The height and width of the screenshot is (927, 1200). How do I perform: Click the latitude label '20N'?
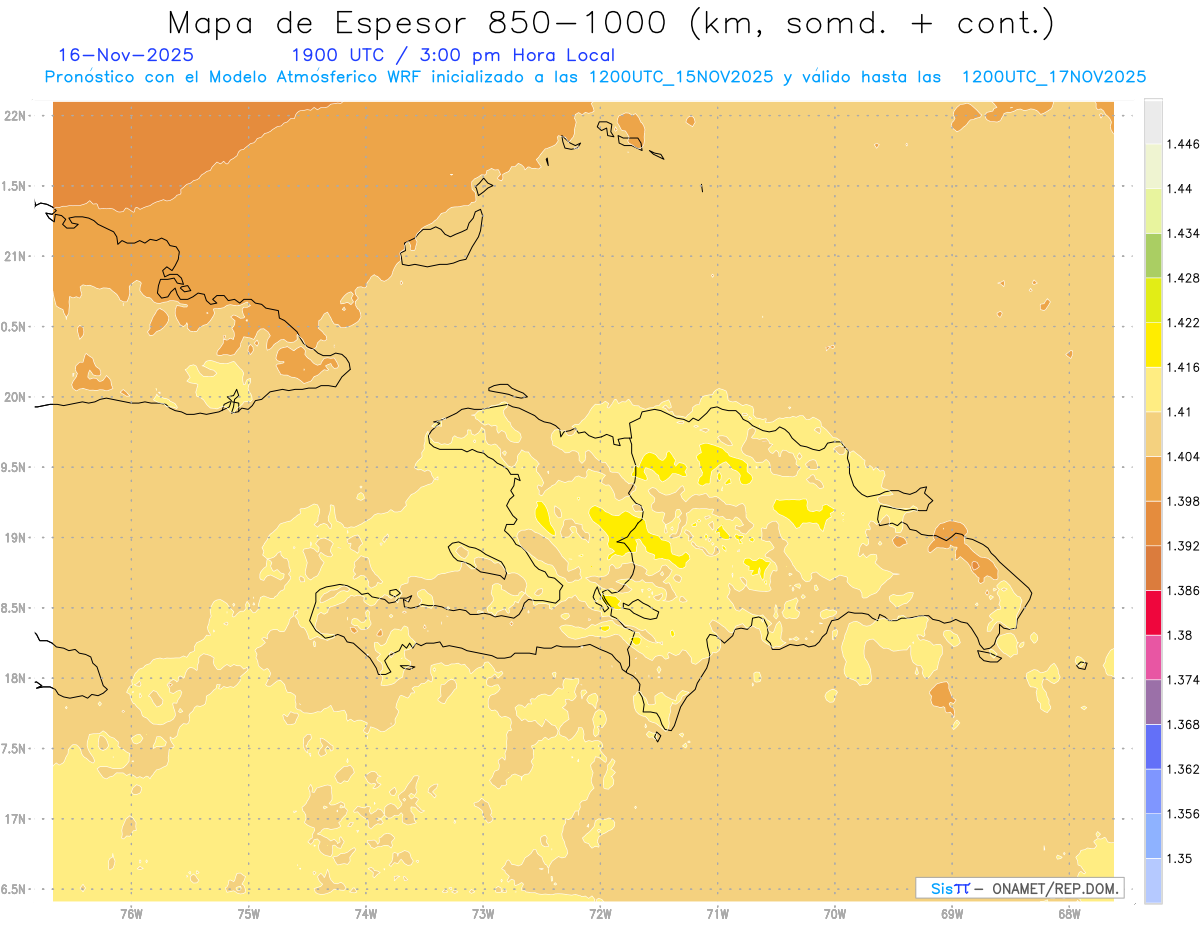pos(17,397)
